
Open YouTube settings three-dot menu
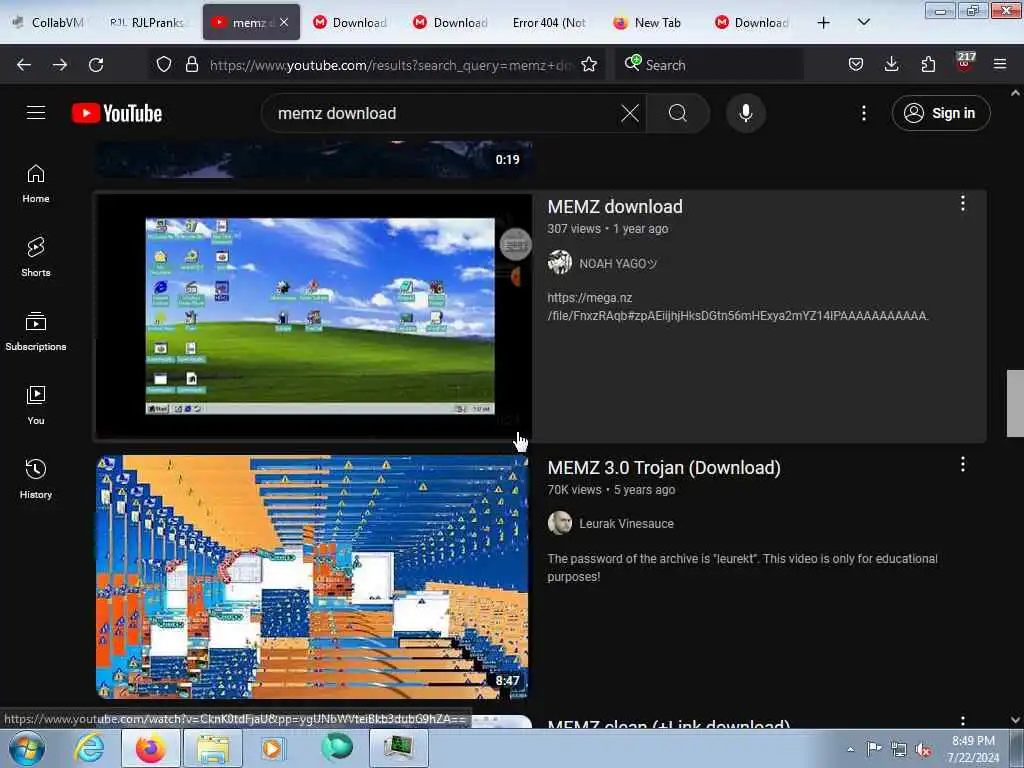[x=863, y=113]
